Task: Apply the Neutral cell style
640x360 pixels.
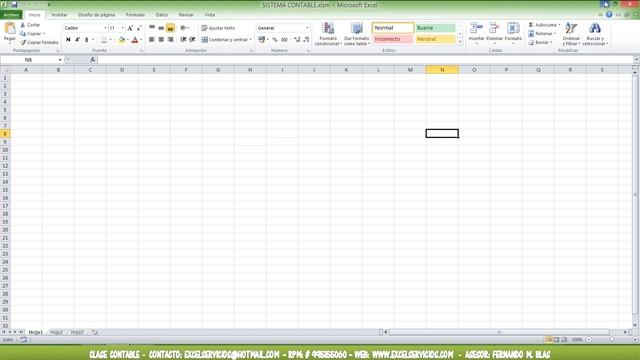Action: tap(435, 39)
